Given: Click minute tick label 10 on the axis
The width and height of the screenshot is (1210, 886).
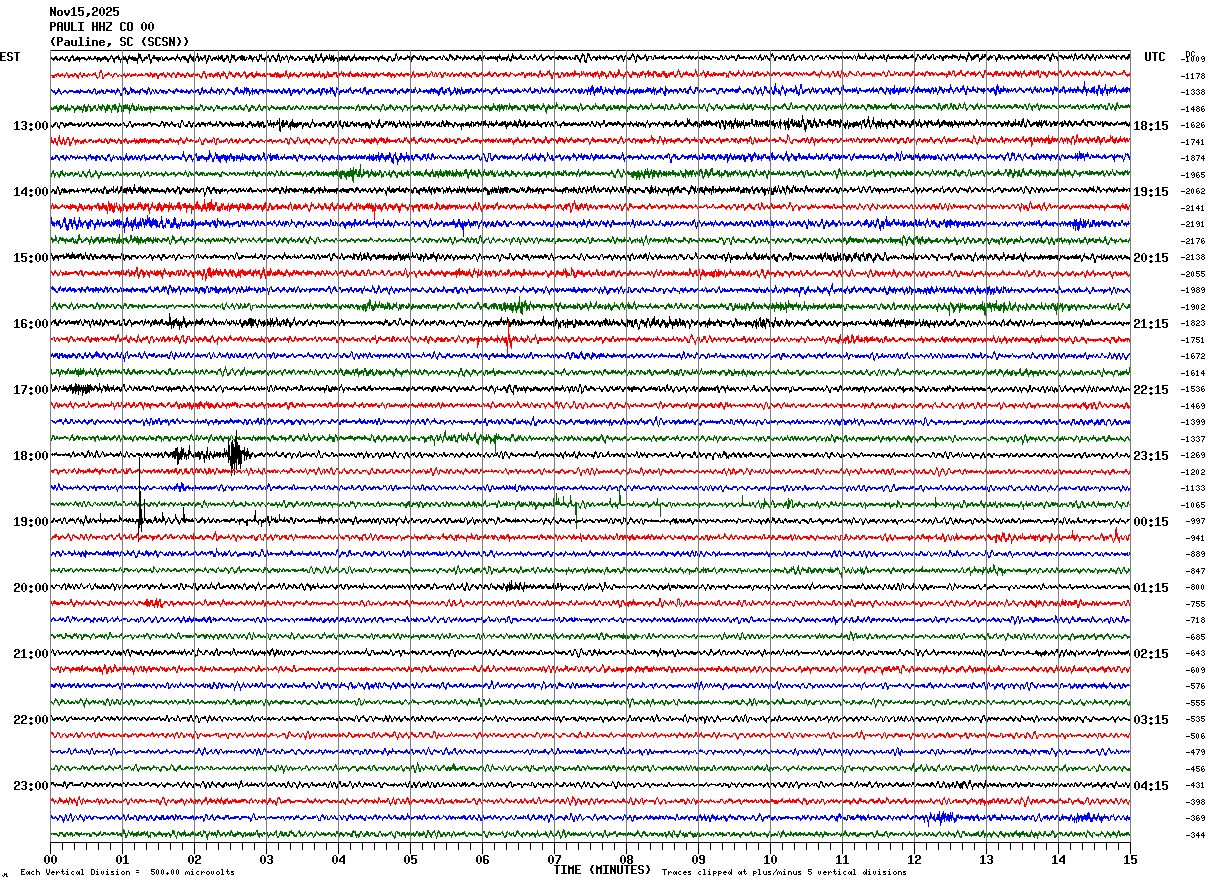Looking at the screenshot, I should 770,859.
